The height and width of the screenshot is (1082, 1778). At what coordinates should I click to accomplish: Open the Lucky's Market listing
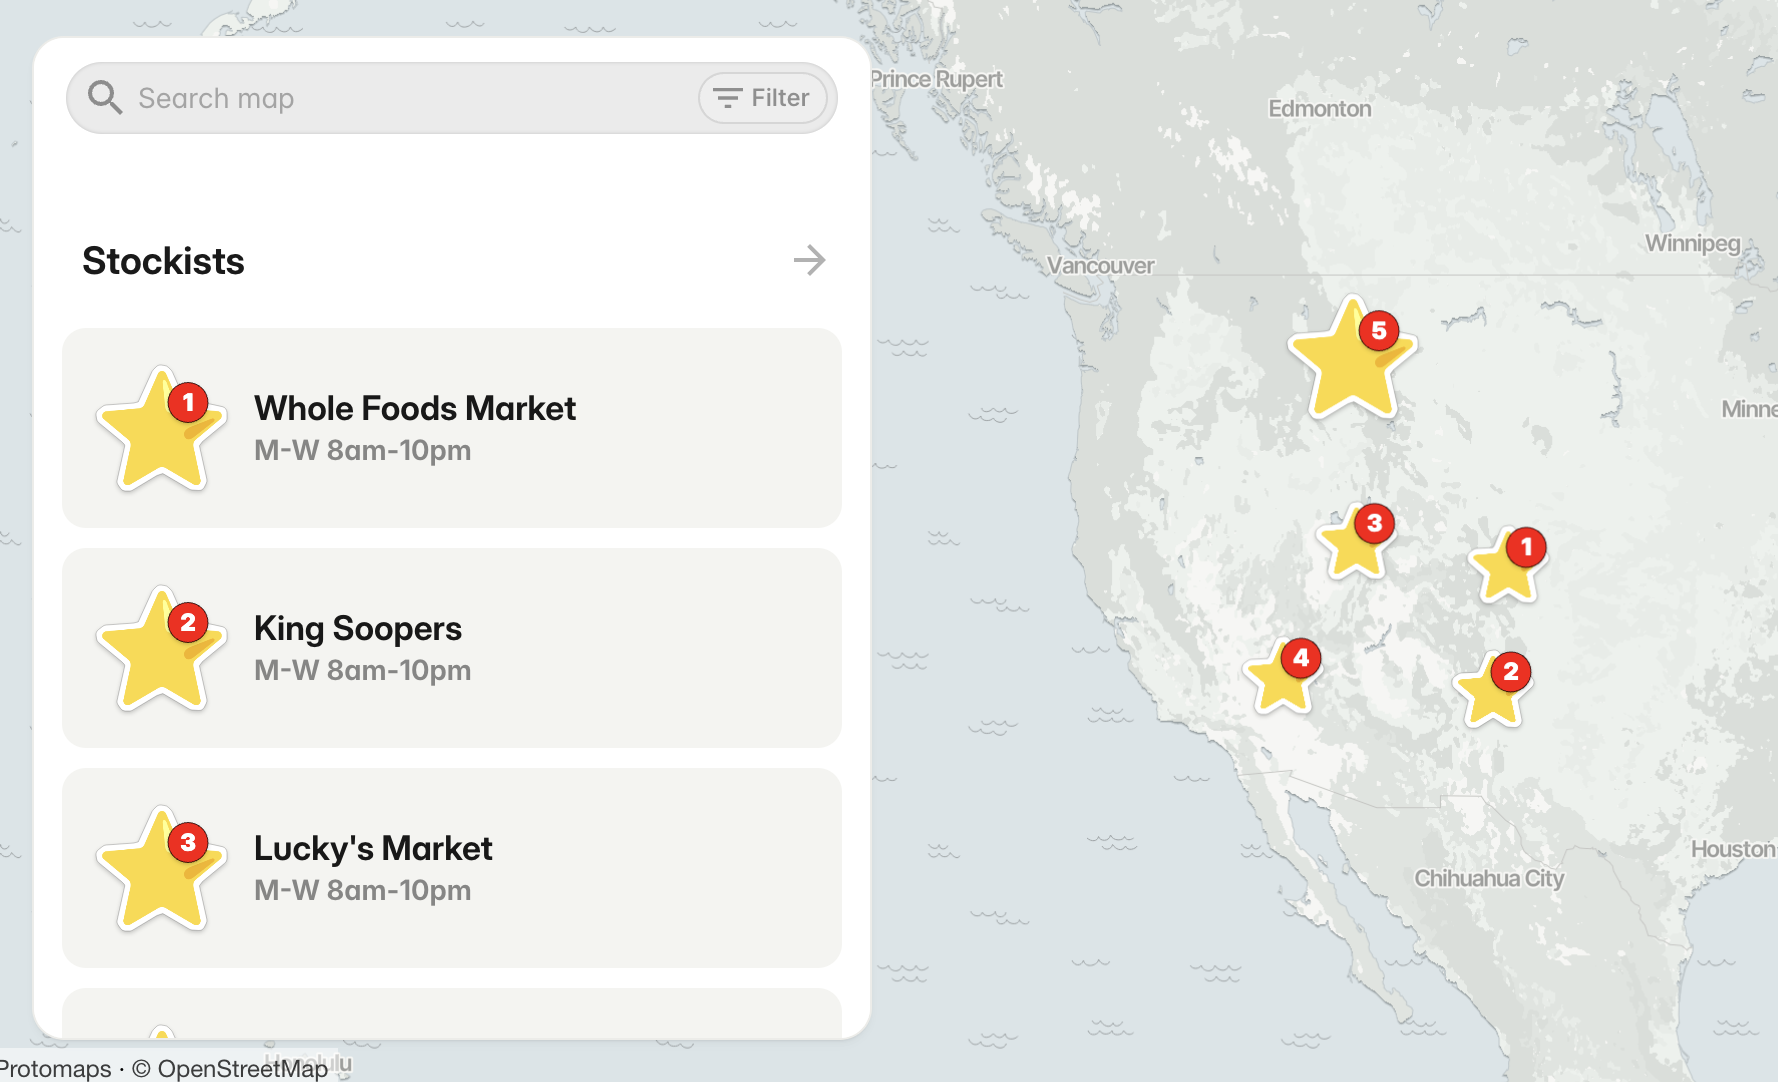pyautogui.click(x=450, y=868)
